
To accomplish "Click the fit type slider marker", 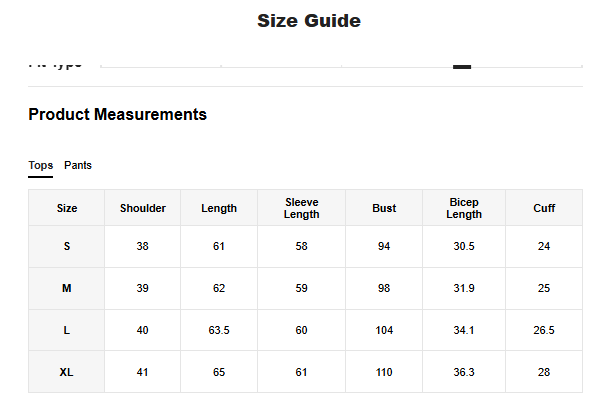I will pyautogui.click(x=462, y=66).
